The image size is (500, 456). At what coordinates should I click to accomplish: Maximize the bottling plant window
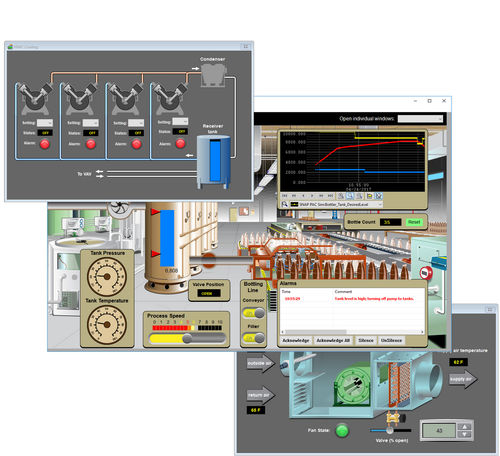(x=430, y=101)
